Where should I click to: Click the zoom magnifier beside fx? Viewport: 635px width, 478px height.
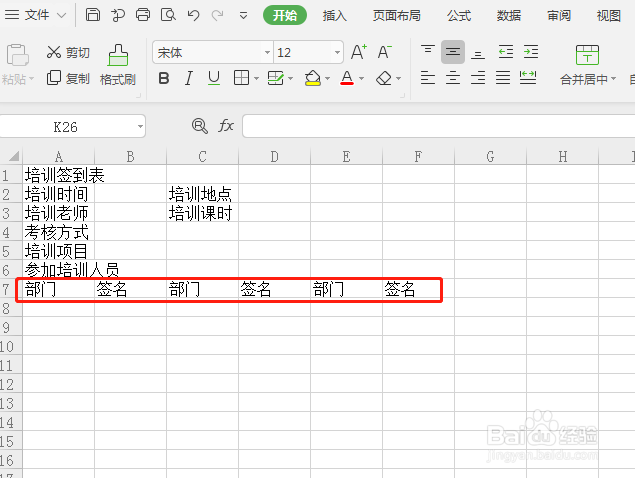tap(200, 126)
